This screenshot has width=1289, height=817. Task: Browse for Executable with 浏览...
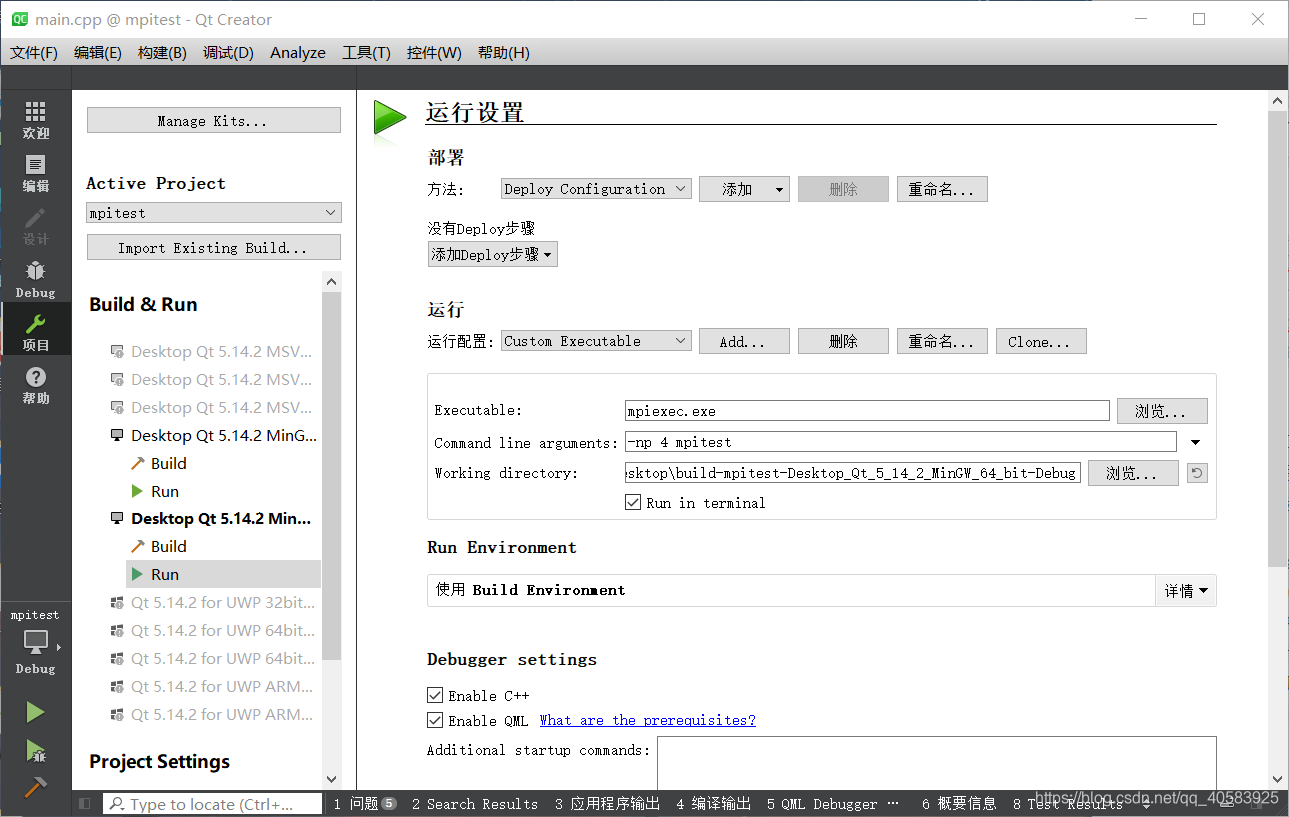[1162, 411]
